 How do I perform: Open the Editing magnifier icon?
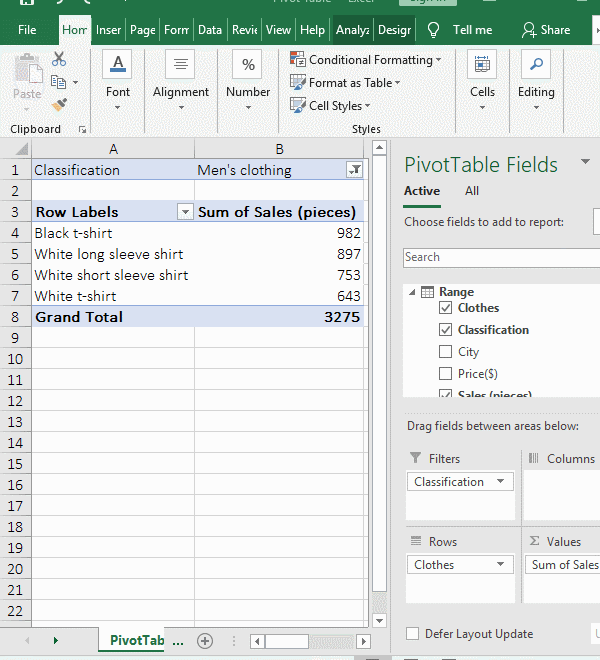pos(536,64)
